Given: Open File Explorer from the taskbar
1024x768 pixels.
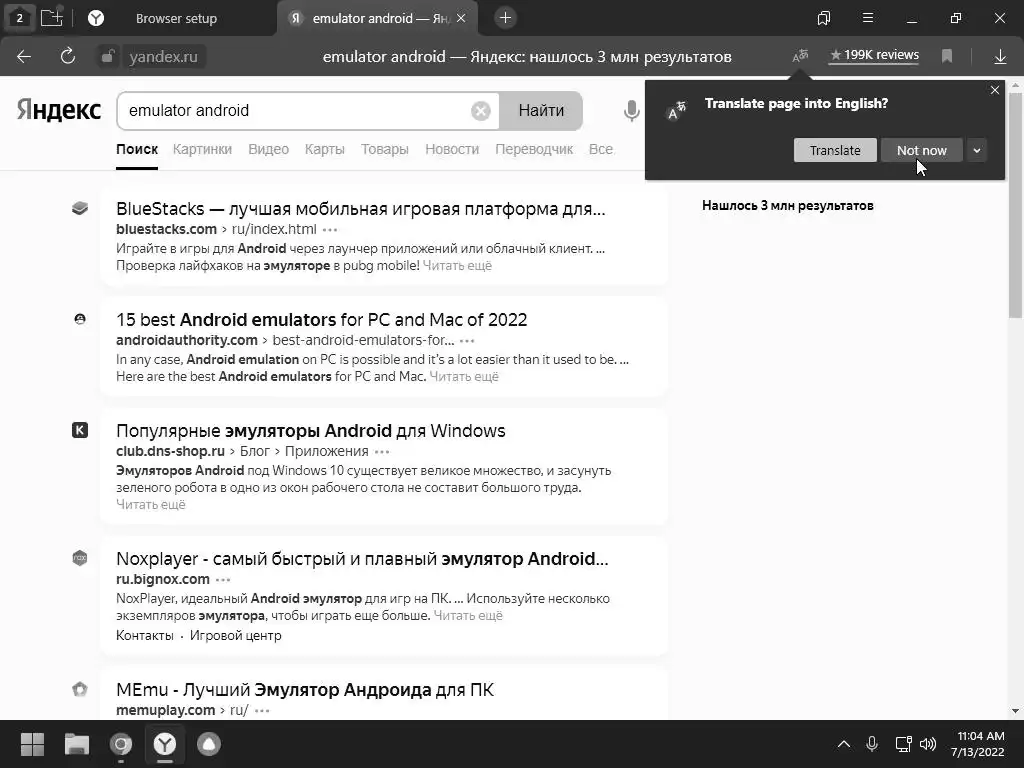Looking at the screenshot, I should 76,744.
